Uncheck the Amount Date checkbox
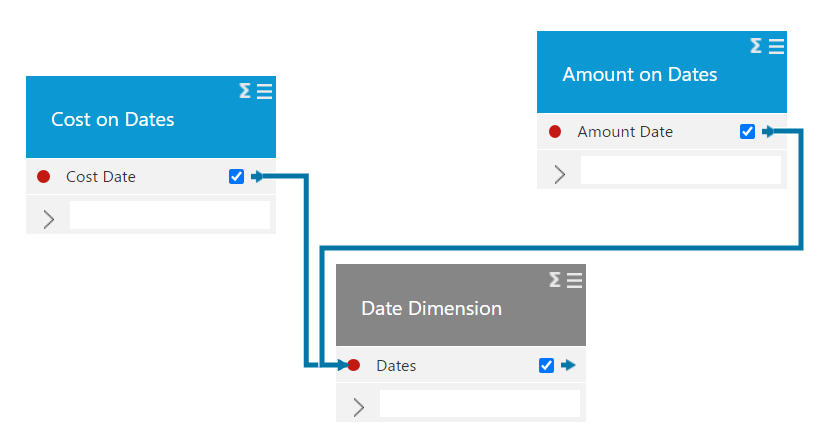Viewport: 821px width, 442px height. tap(747, 131)
